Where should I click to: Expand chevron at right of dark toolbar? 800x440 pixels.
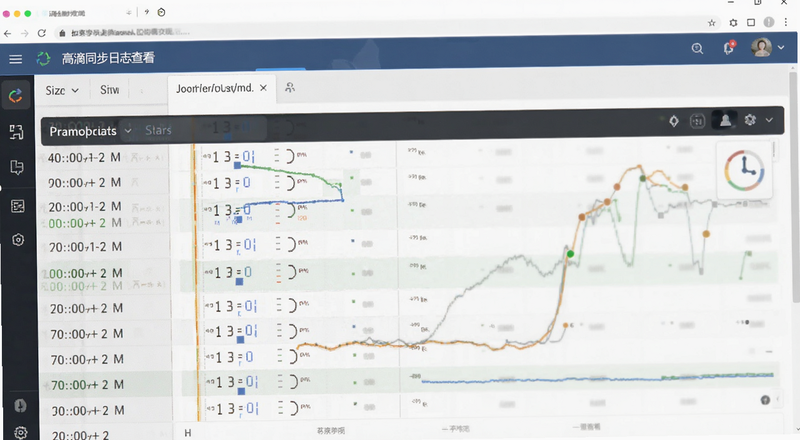769,120
